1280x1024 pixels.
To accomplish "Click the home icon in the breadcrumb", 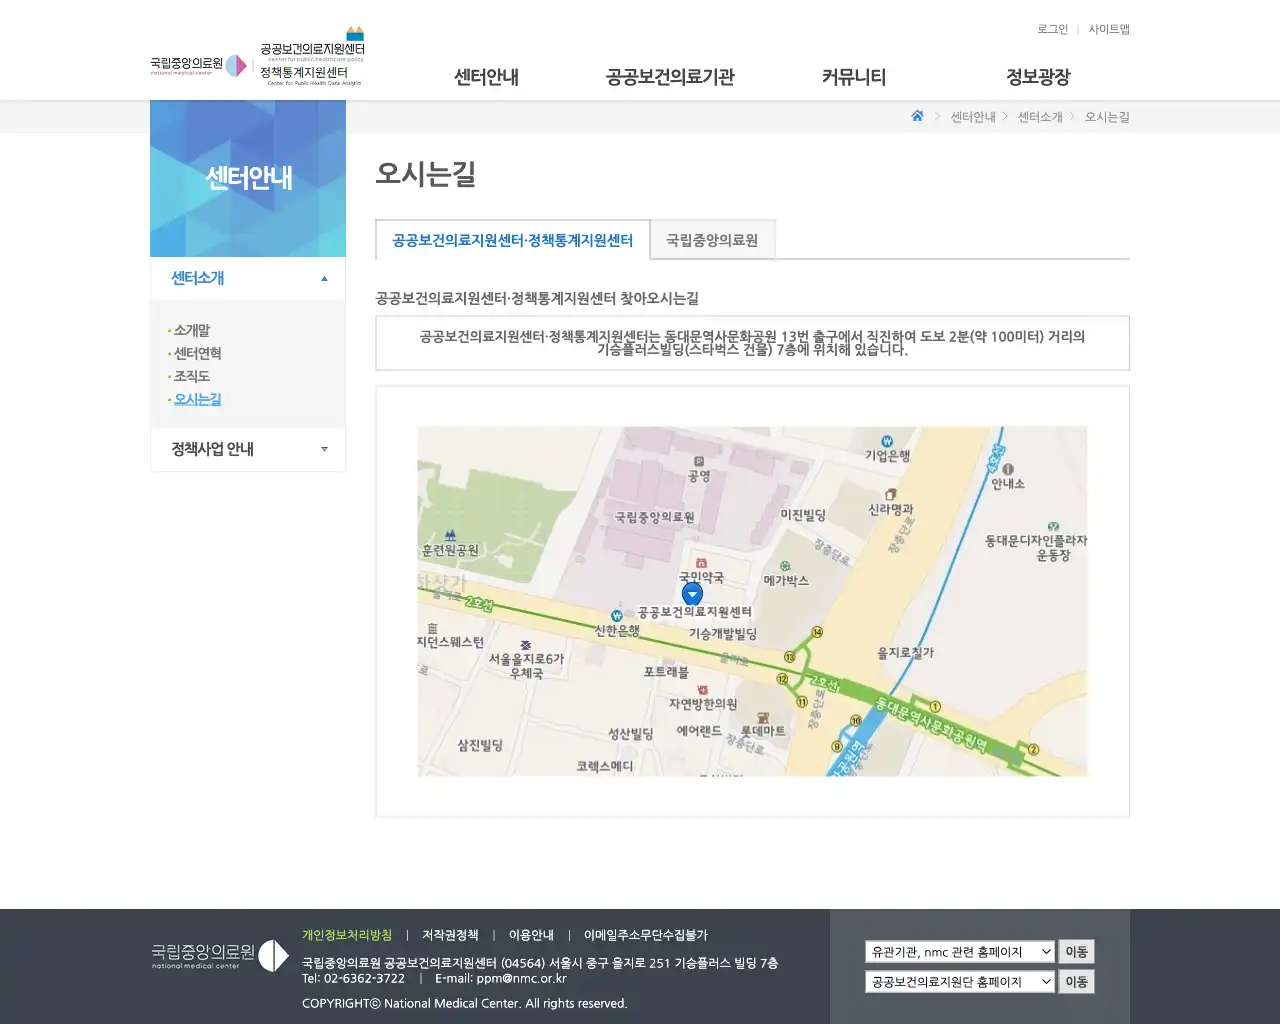I will click(x=917, y=116).
